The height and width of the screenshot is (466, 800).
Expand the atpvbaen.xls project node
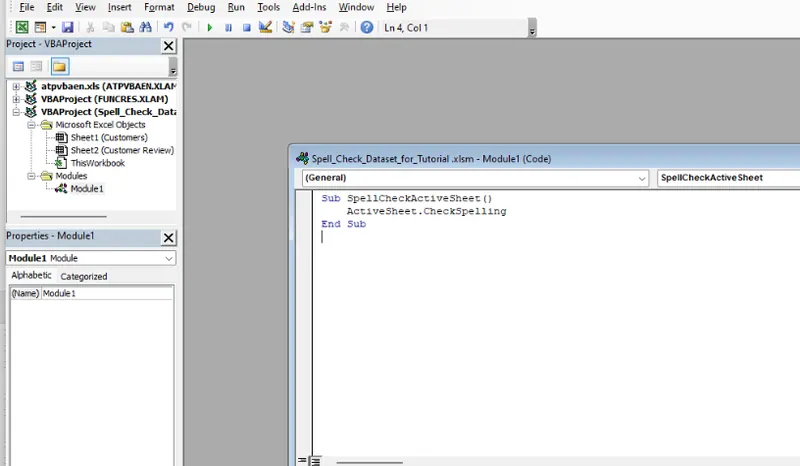[16, 87]
